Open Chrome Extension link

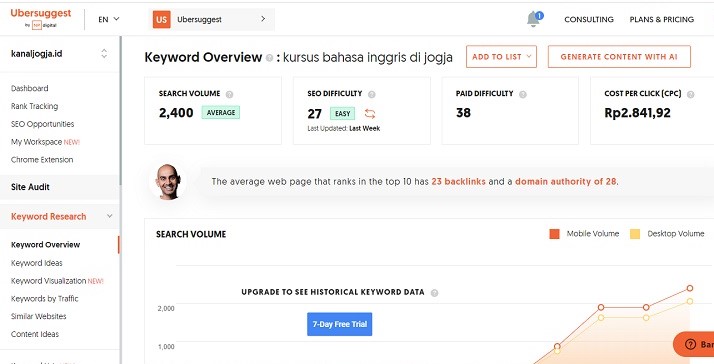click(x=42, y=159)
